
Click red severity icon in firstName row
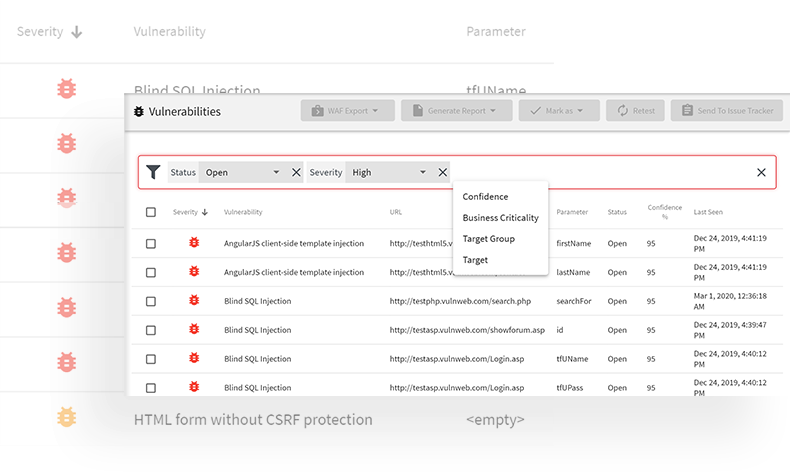(x=194, y=243)
